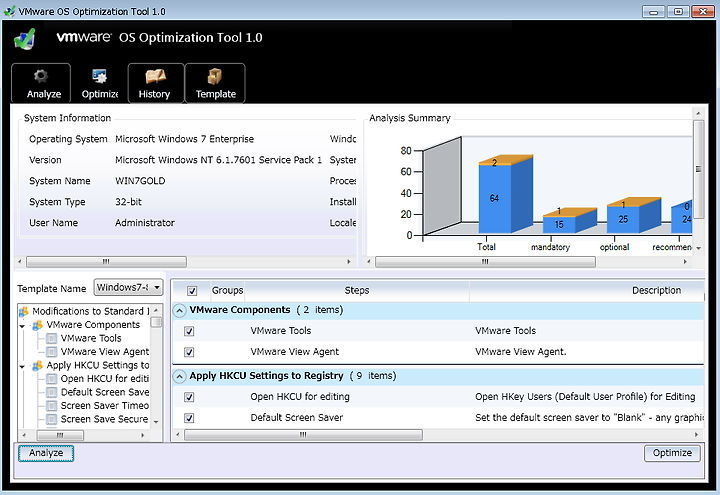720x495 pixels.
Task: Click the optional bar in the chart
Action: point(634,215)
